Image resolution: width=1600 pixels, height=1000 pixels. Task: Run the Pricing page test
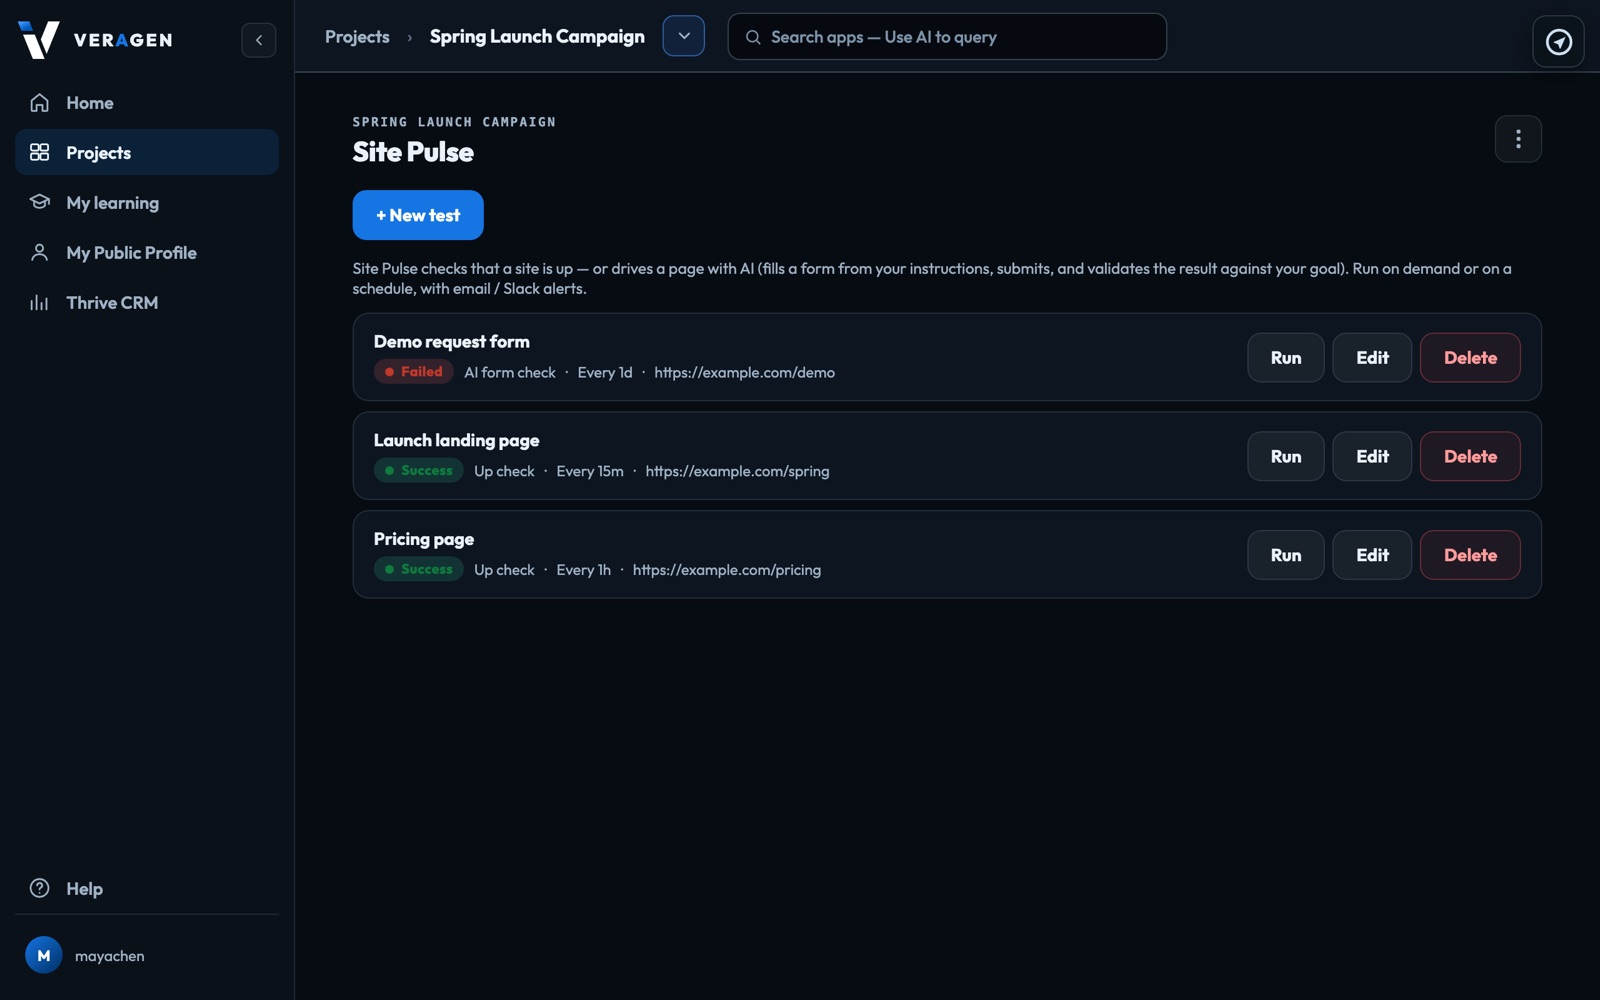(x=1286, y=555)
